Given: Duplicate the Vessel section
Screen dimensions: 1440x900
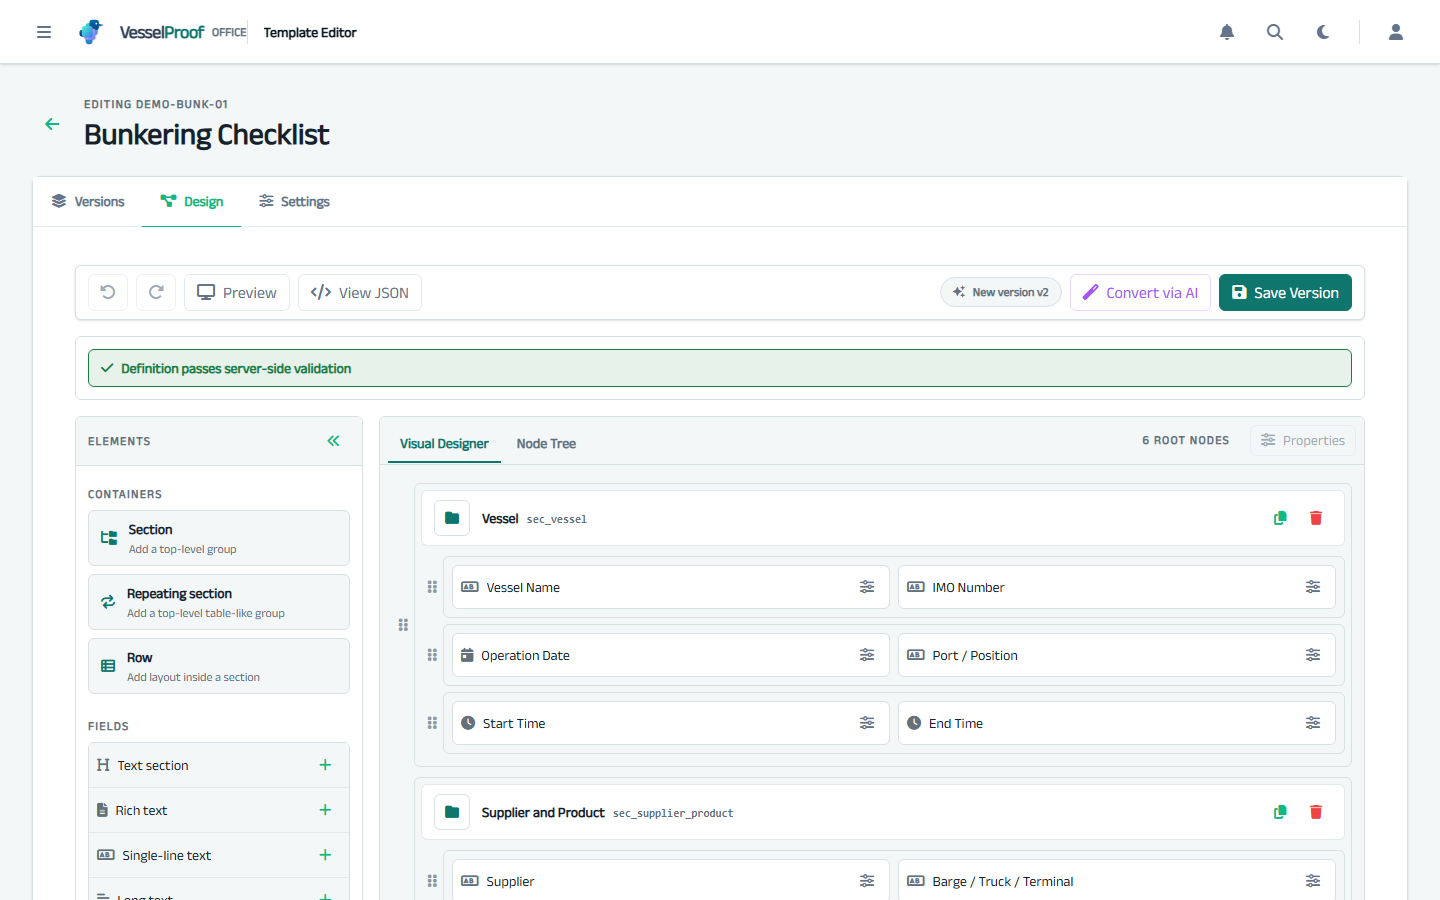Looking at the screenshot, I should coord(1280,518).
